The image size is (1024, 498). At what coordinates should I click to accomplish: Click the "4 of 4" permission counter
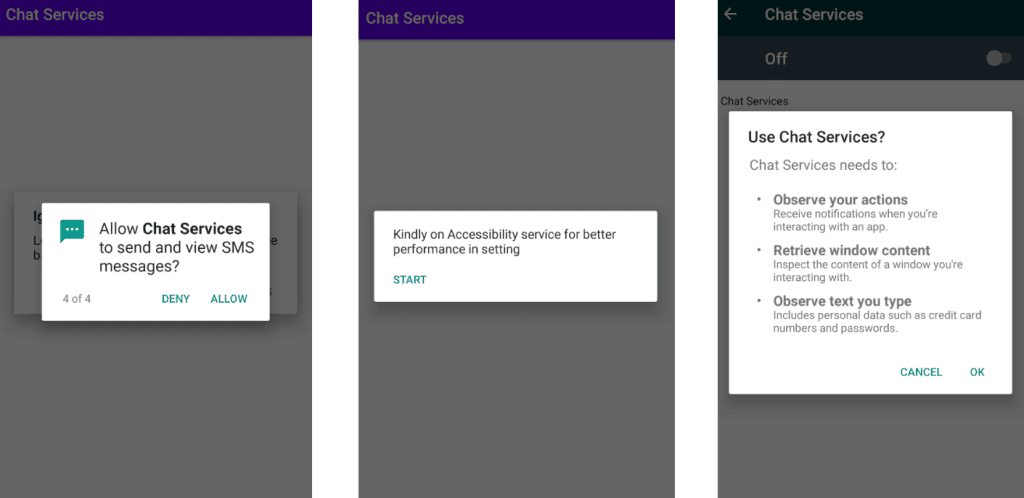coord(79,299)
